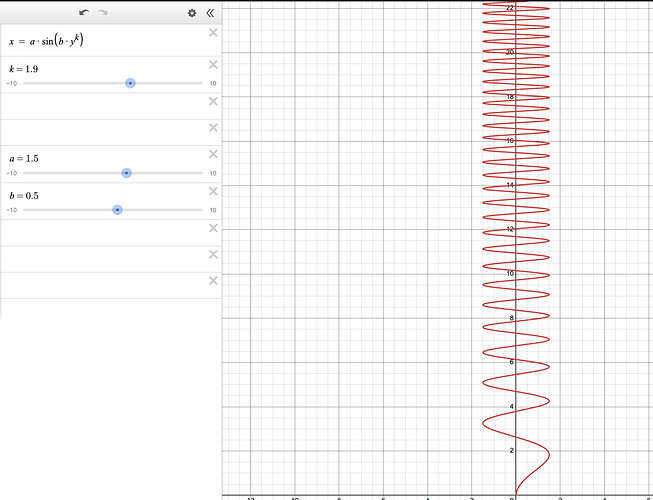Click the a slider handle
Image resolution: width=653 pixels, height=500 pixels.
pos(127,173)
